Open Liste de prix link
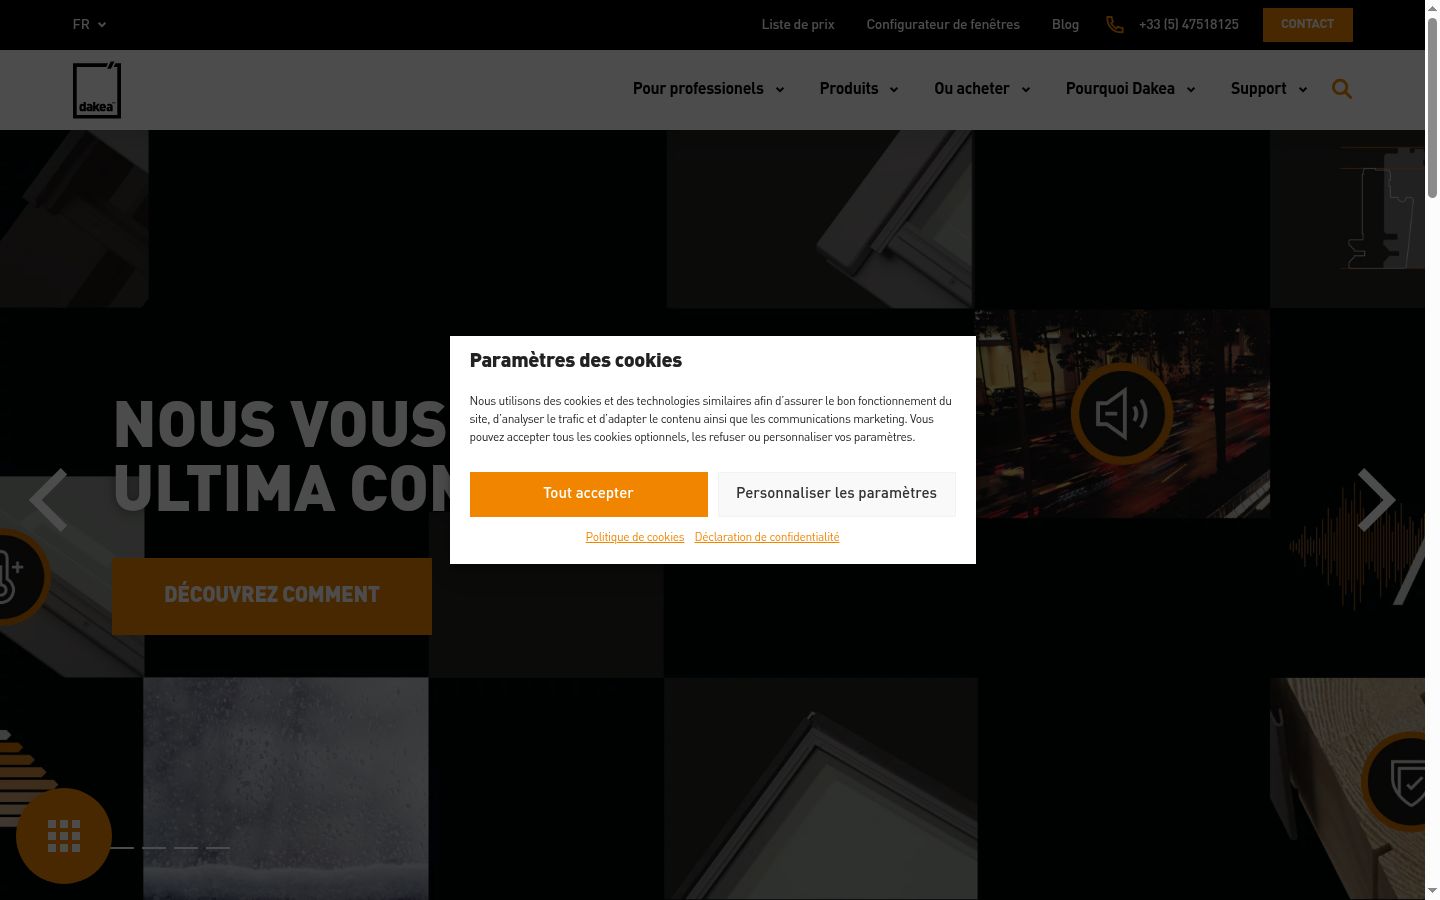The image size is (1440, 900). coord(798,25)
